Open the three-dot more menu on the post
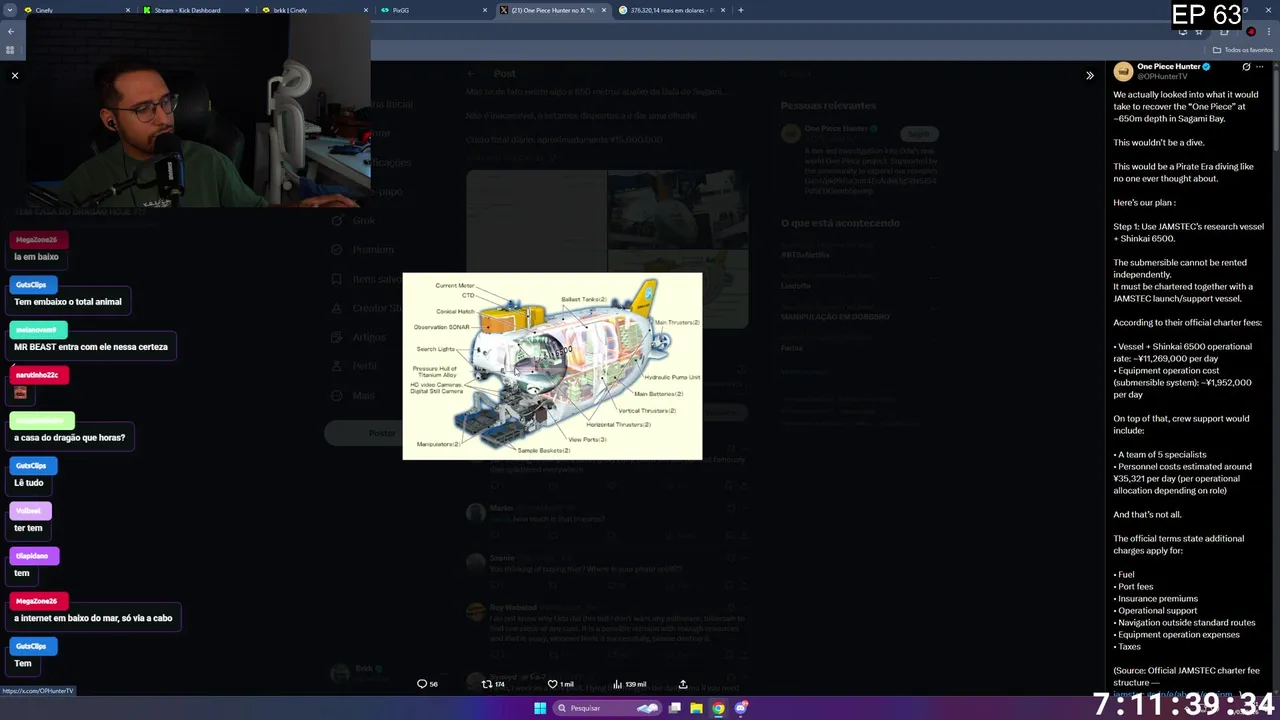This screenshot has height=720, width=1280. tap(1260, 67)
